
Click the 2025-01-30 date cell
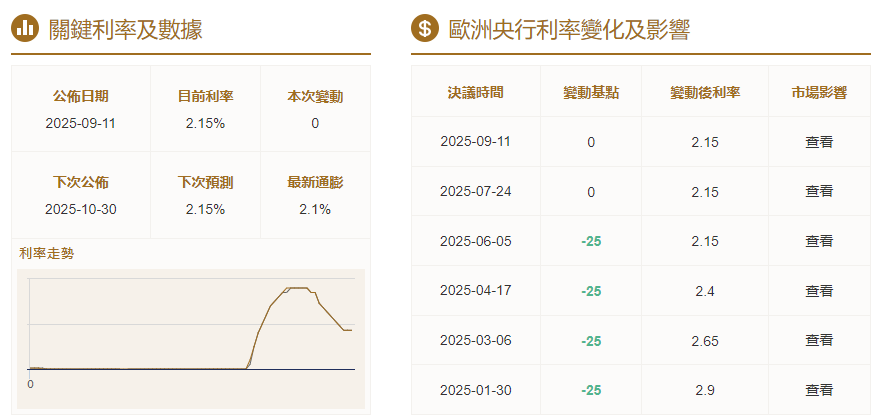475,390
